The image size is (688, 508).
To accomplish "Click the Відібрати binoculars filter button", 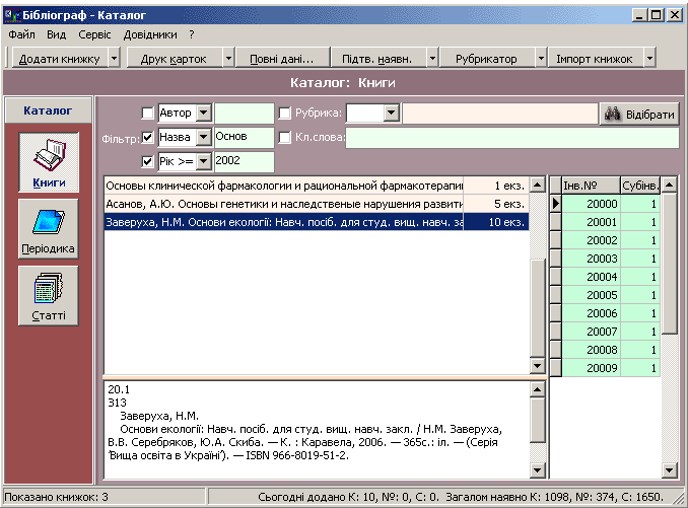I will 640,114.
